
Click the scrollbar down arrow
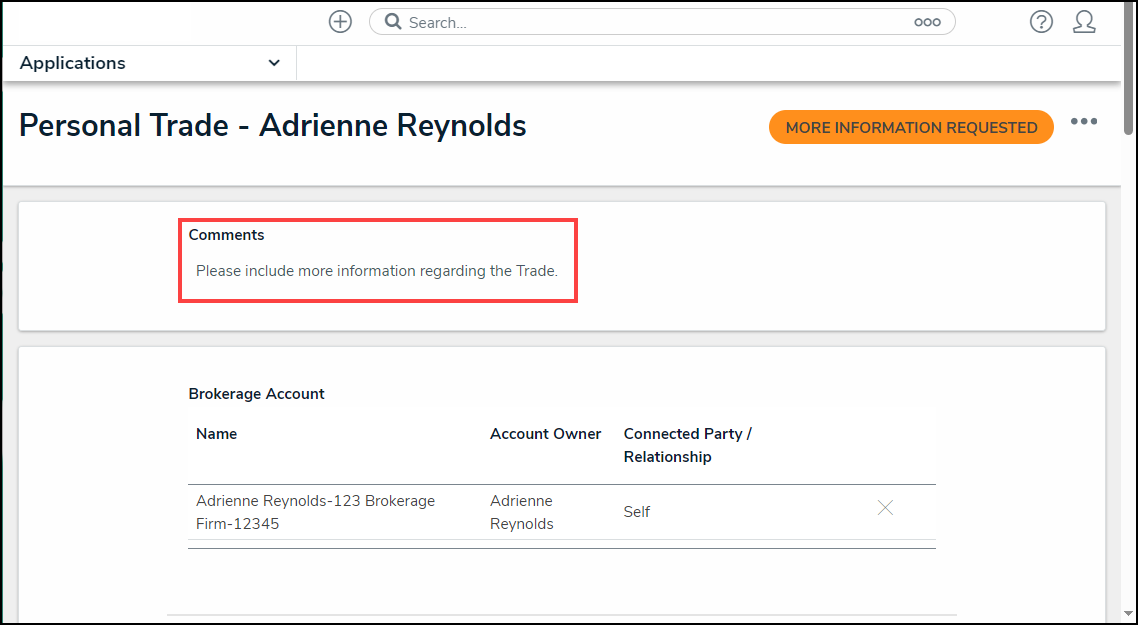(1129, 614)
